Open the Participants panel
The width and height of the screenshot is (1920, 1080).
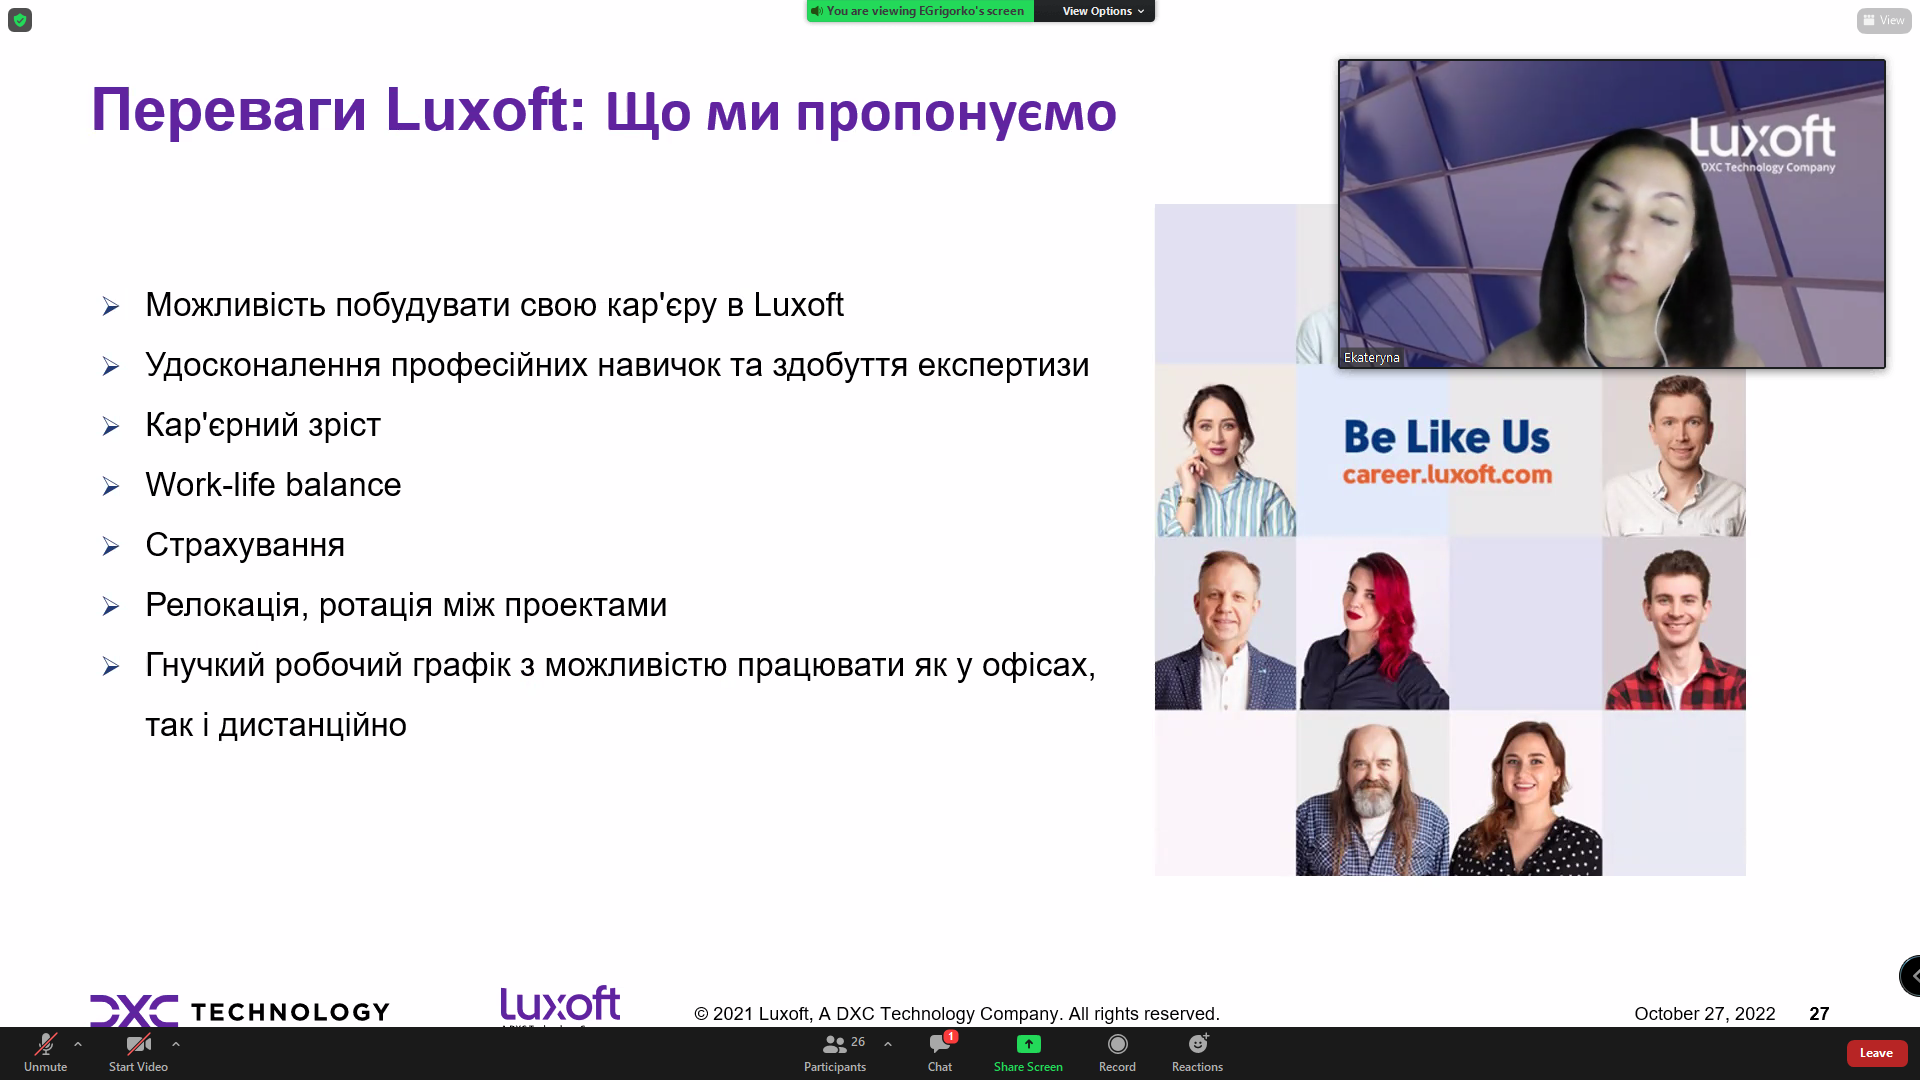836,1053
